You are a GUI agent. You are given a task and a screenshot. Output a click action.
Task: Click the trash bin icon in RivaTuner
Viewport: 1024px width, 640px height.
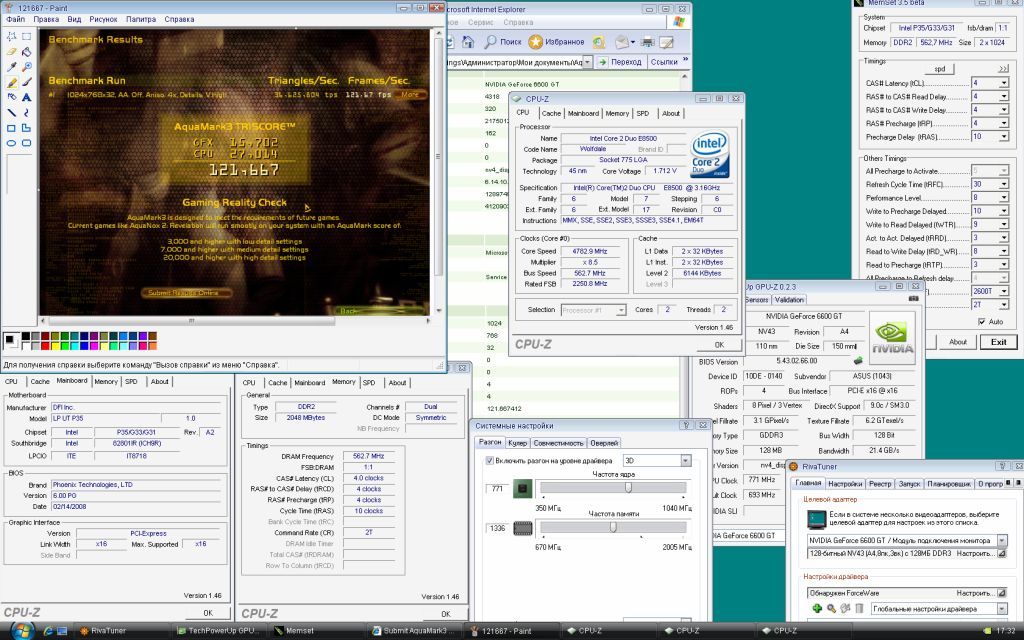point(859,609)
